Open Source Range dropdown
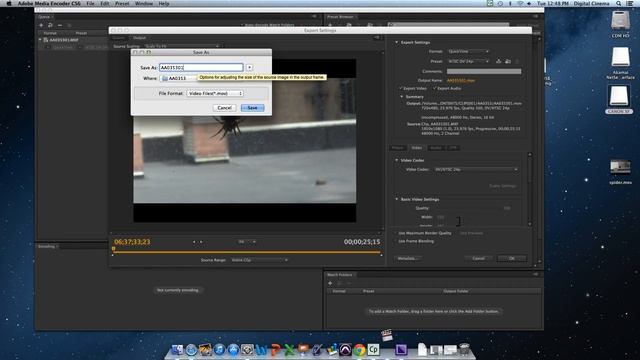 (x=259, y=260)
